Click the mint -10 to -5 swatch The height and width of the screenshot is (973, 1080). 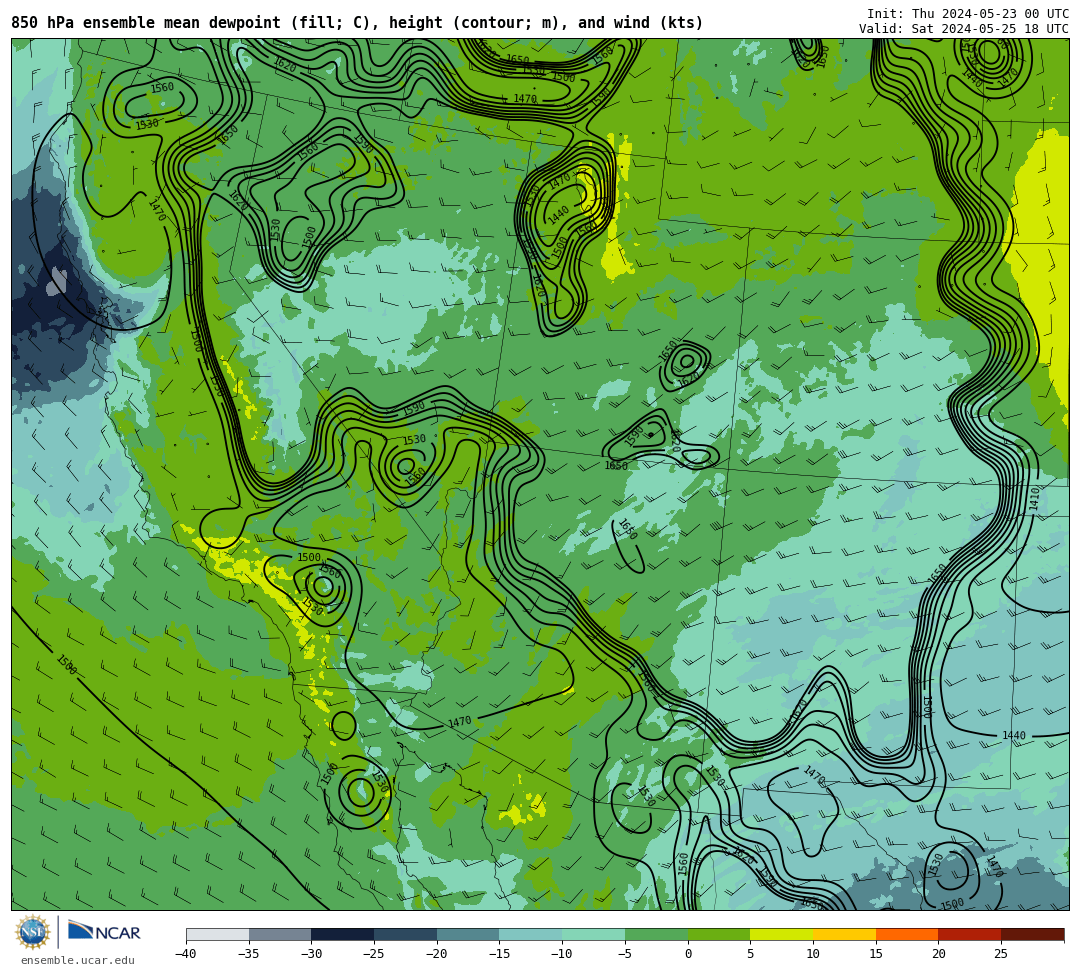pos(594,934)
